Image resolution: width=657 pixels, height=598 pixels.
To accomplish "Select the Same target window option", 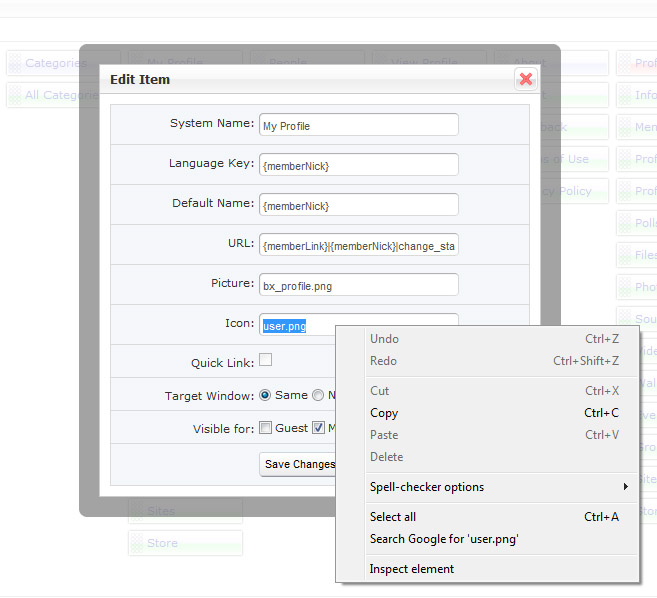I will point(265,395).
